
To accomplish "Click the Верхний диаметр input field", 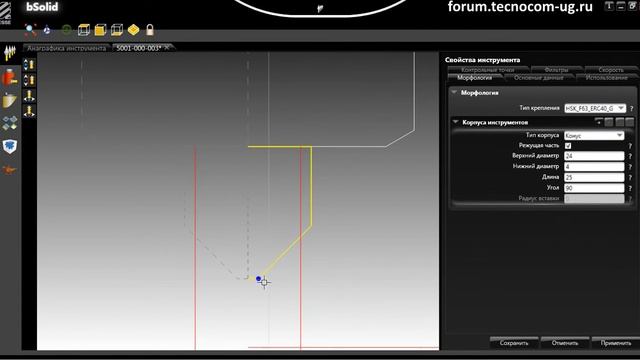I will 594,156.
